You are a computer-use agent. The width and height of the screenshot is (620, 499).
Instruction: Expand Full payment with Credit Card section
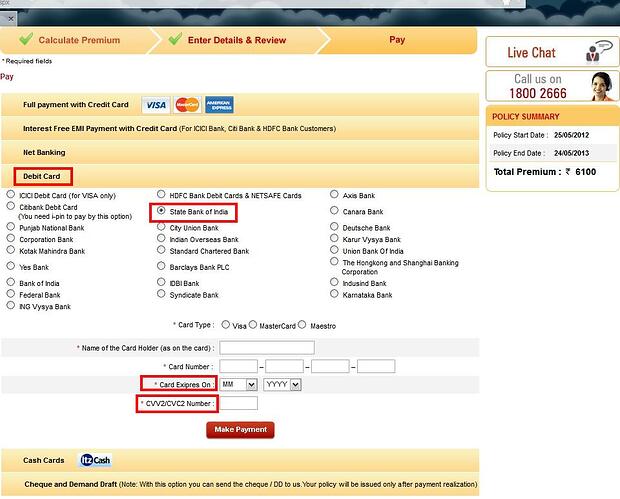click(240, 105)
